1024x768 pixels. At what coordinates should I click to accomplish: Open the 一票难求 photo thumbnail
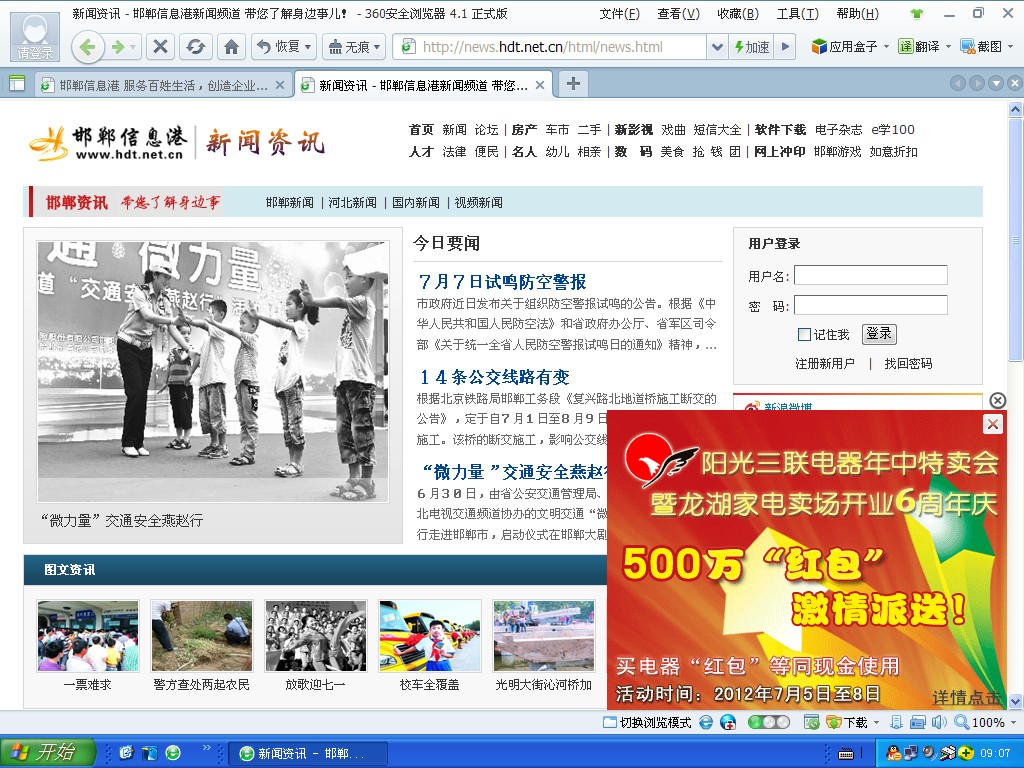(88, 636)
